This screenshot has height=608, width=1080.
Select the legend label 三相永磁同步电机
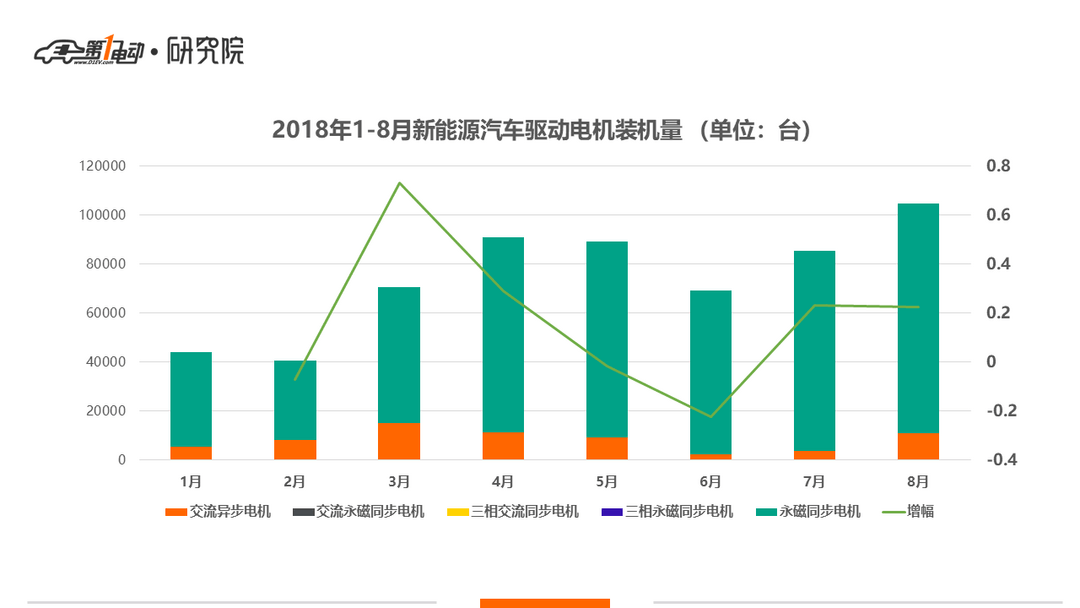click(x=679, y=512)
